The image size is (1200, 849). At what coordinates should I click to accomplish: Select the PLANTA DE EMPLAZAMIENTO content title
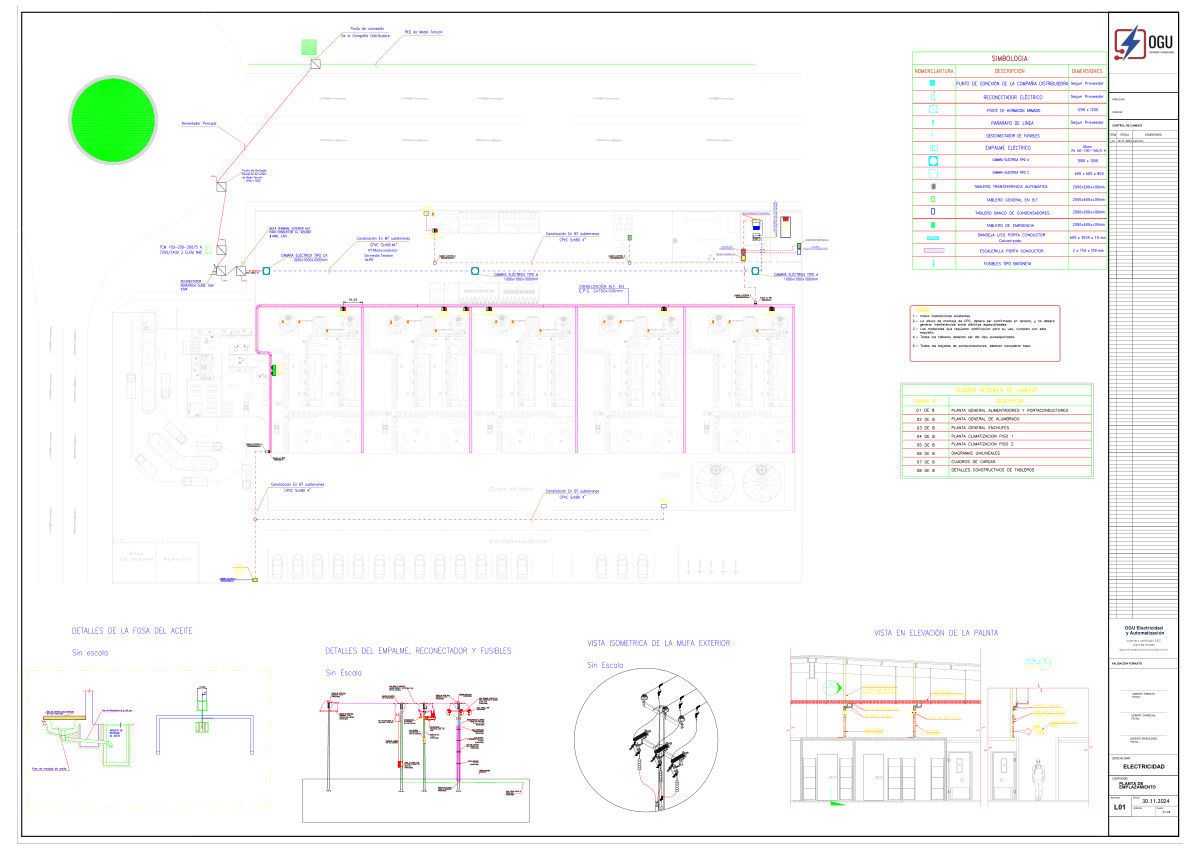point(1135,785)
